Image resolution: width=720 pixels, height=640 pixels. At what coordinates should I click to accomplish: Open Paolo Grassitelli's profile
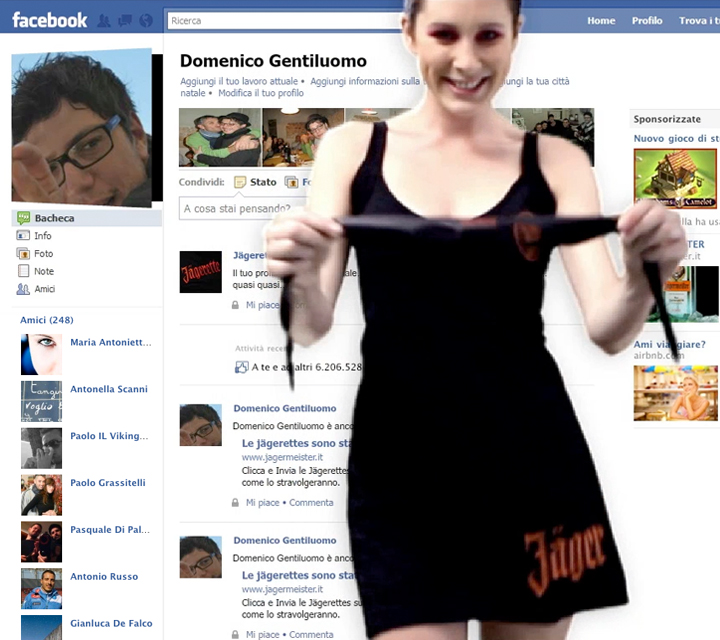point(108,483)
